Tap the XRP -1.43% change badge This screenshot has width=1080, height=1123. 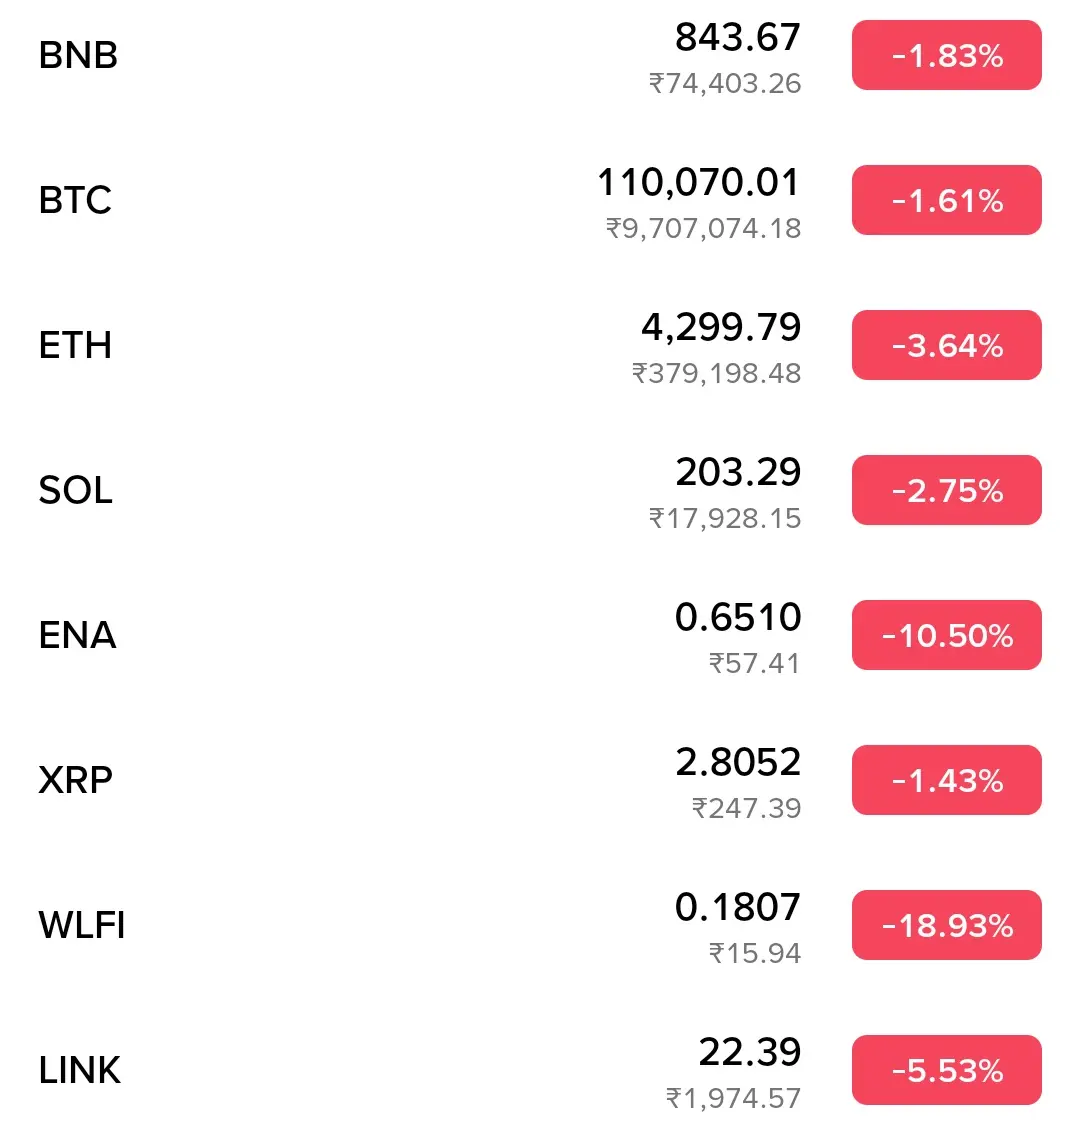[946, 780]
